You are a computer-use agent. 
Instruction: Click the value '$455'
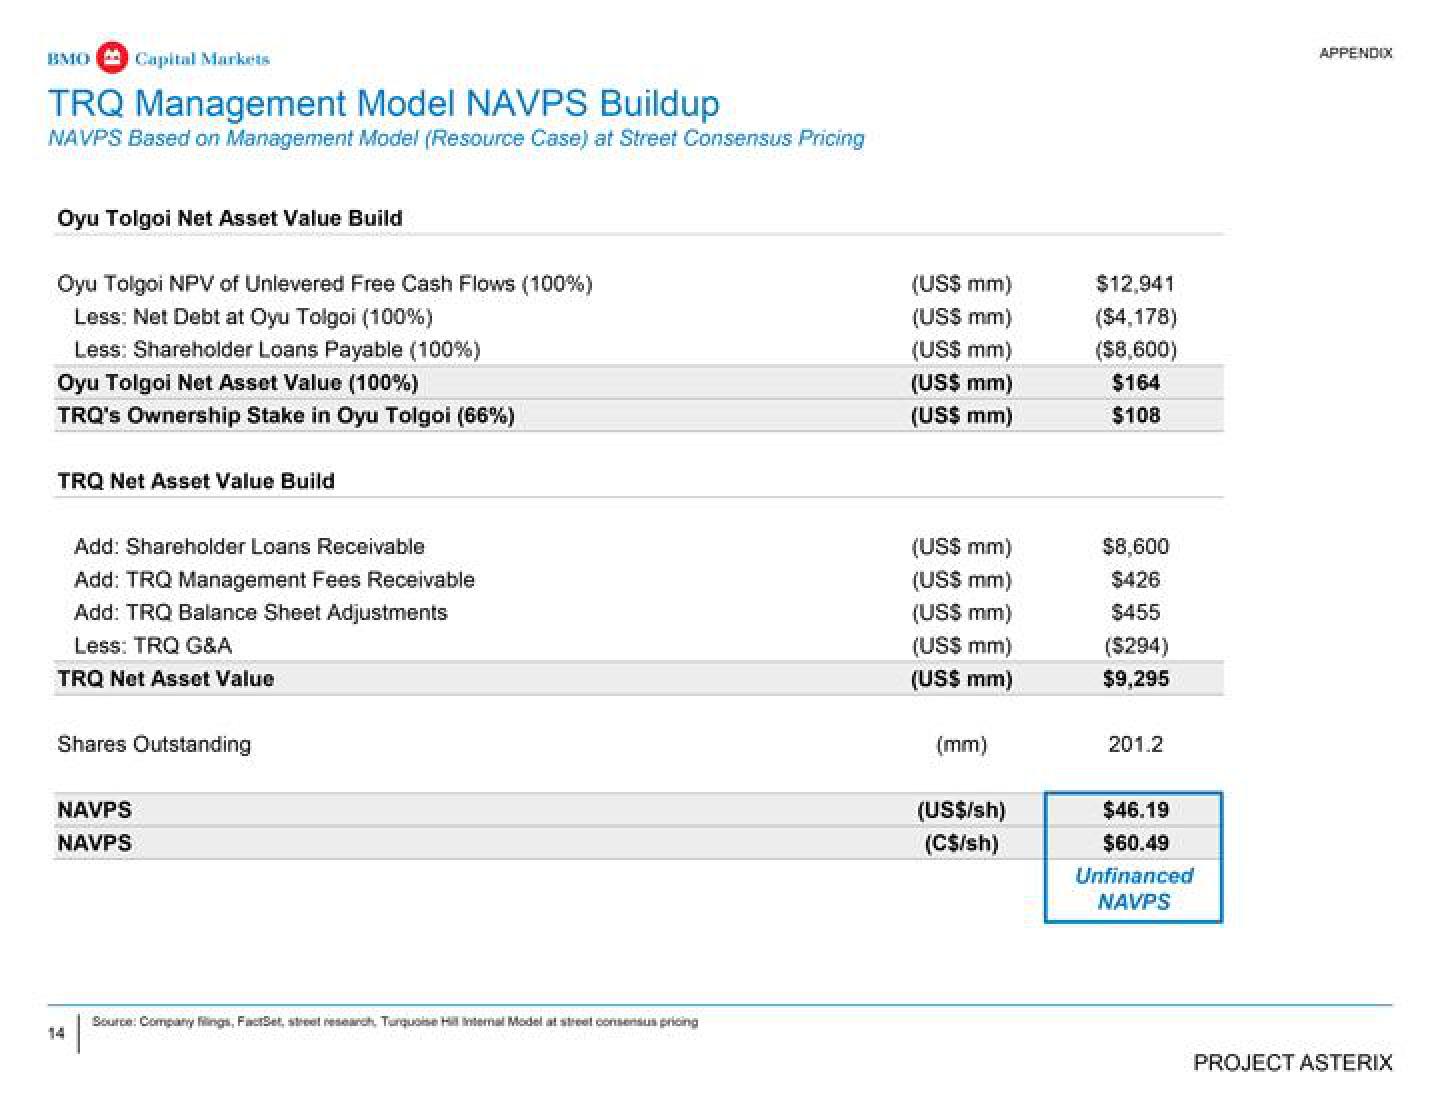pos(1135,613)
